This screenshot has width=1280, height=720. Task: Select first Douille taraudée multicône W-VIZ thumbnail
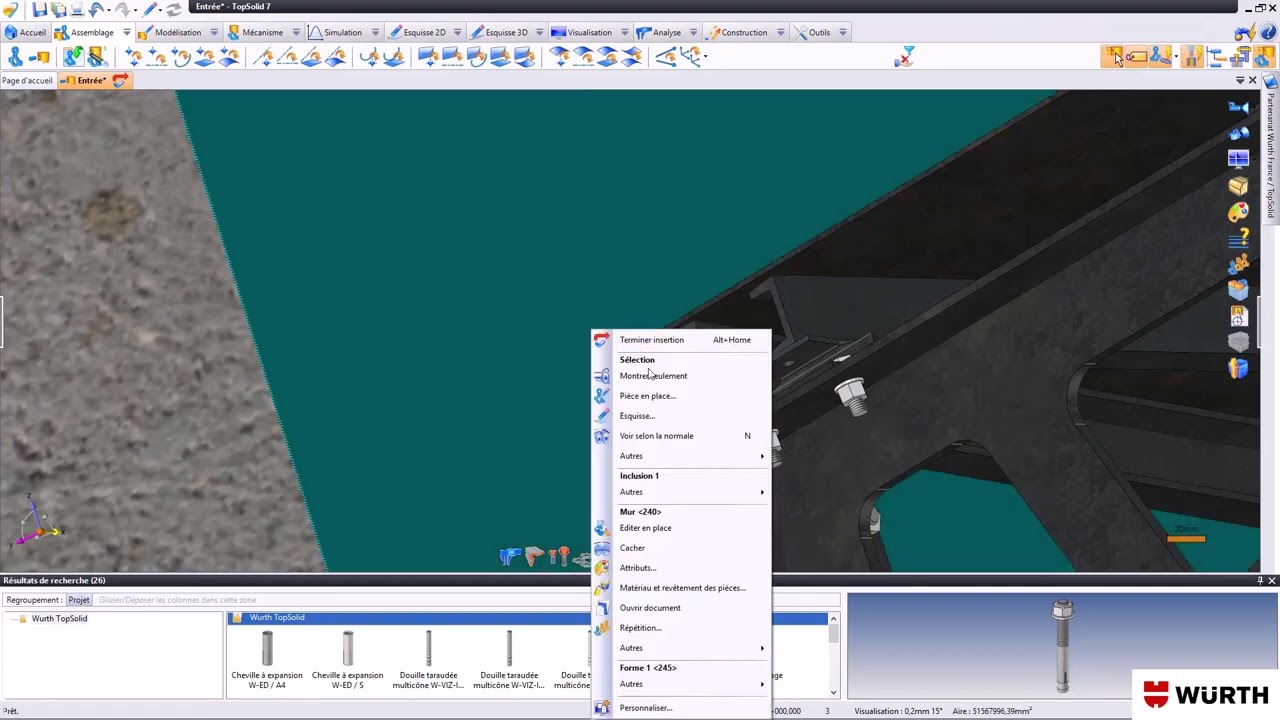[428, 659]
